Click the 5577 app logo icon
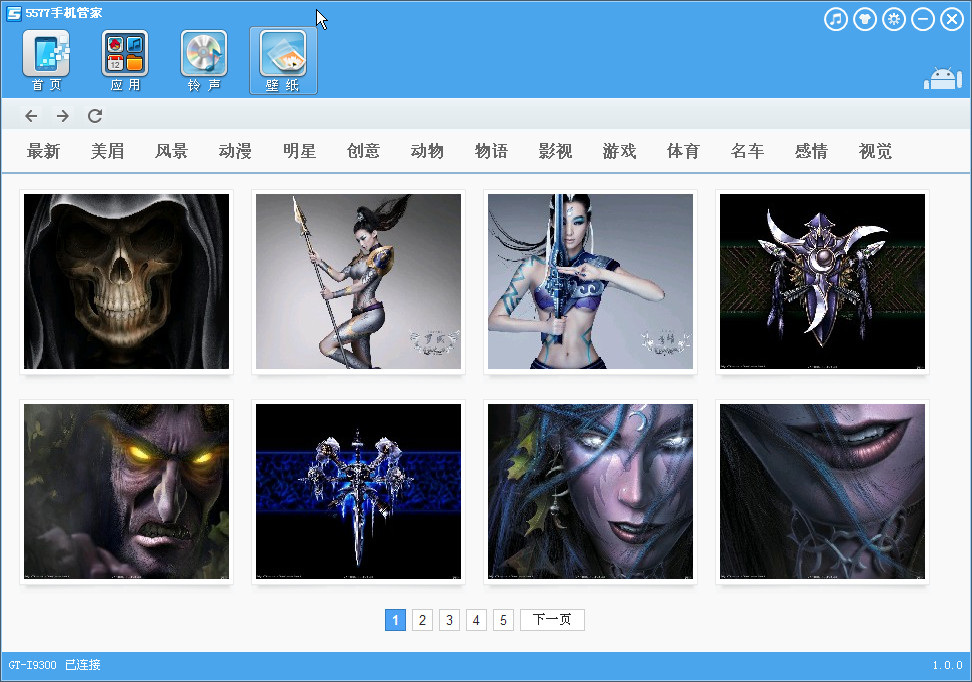This screenshot has height=682, width=972. click(14, 14)
